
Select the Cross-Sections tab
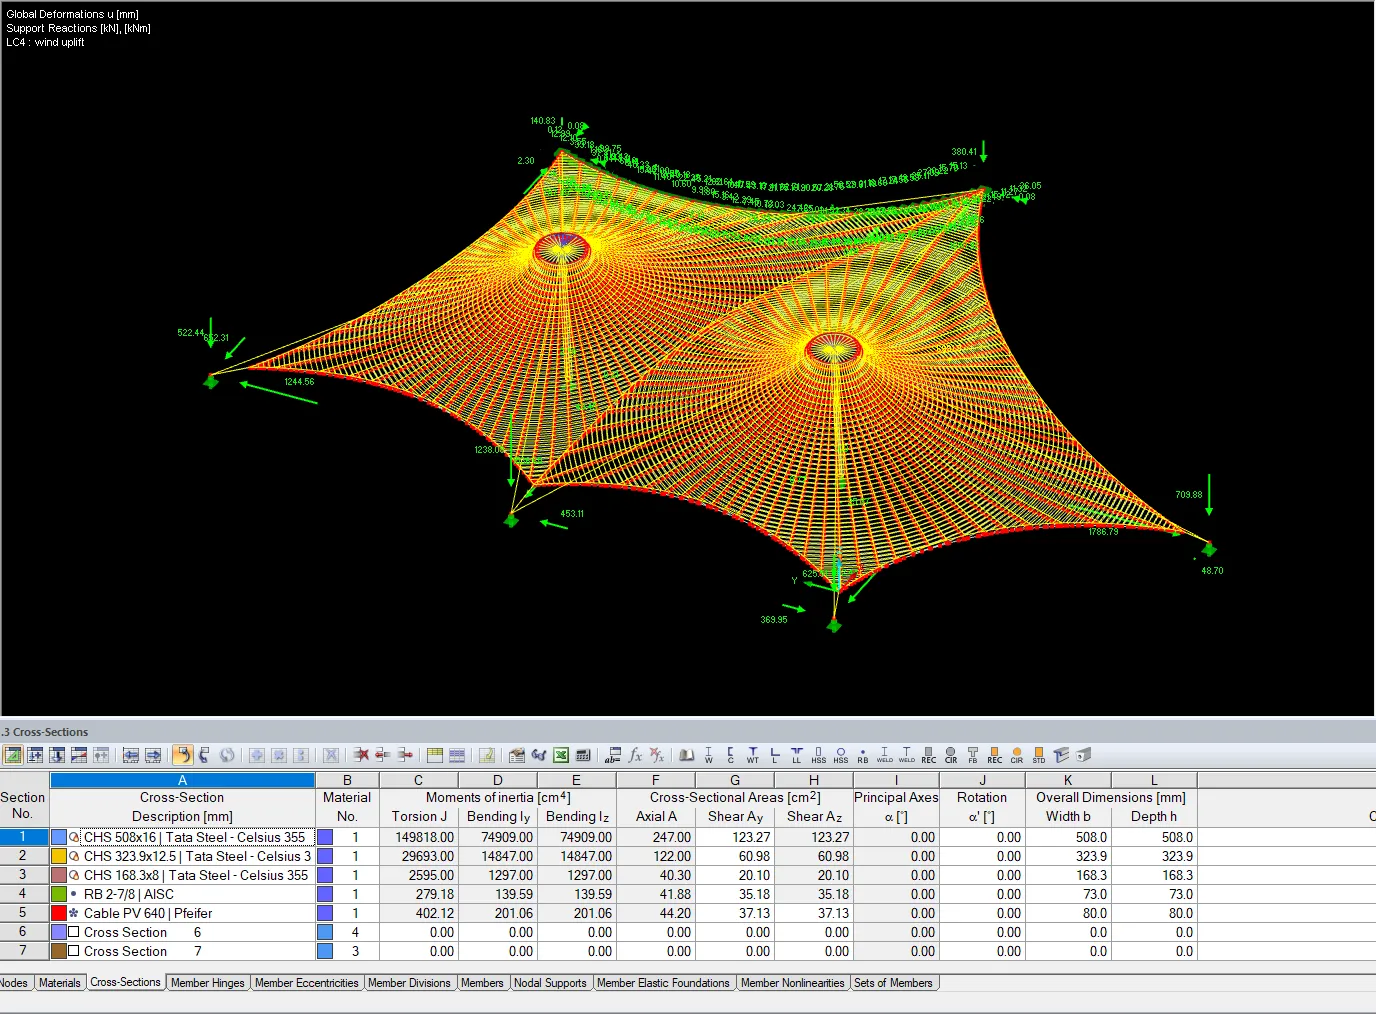click(125, 982)
